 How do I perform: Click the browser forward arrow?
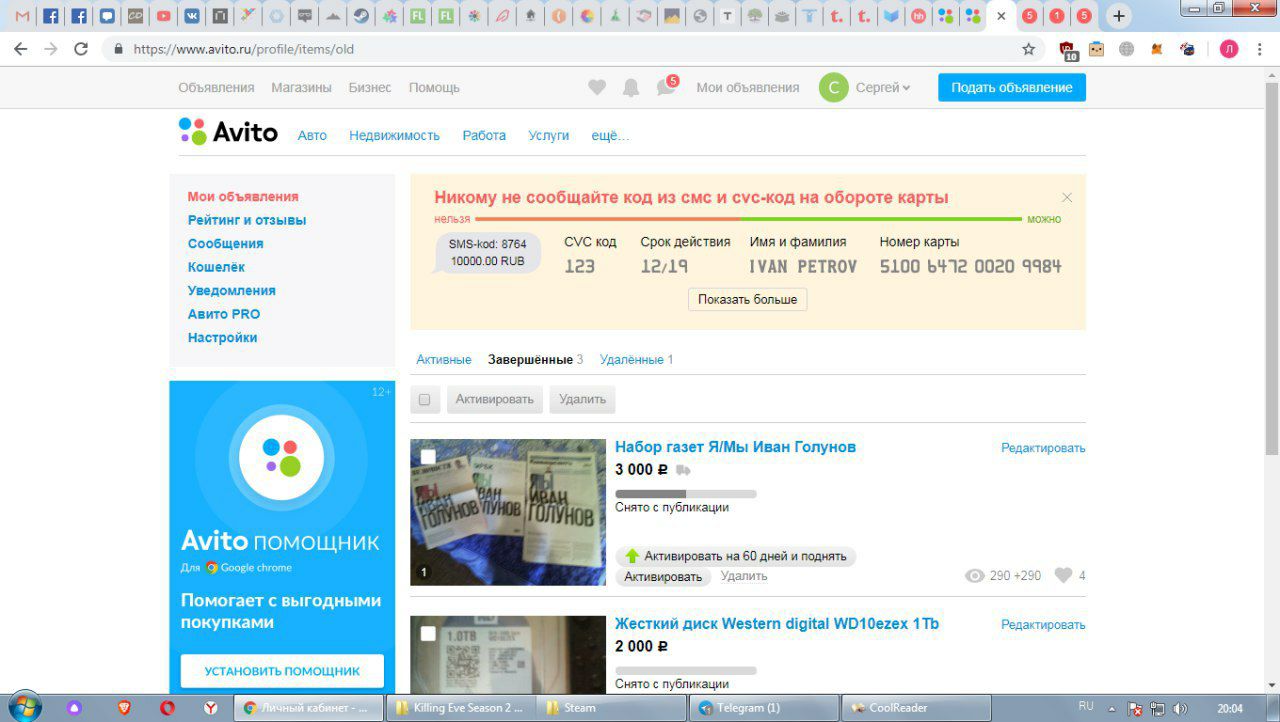(x=51, y=49)
